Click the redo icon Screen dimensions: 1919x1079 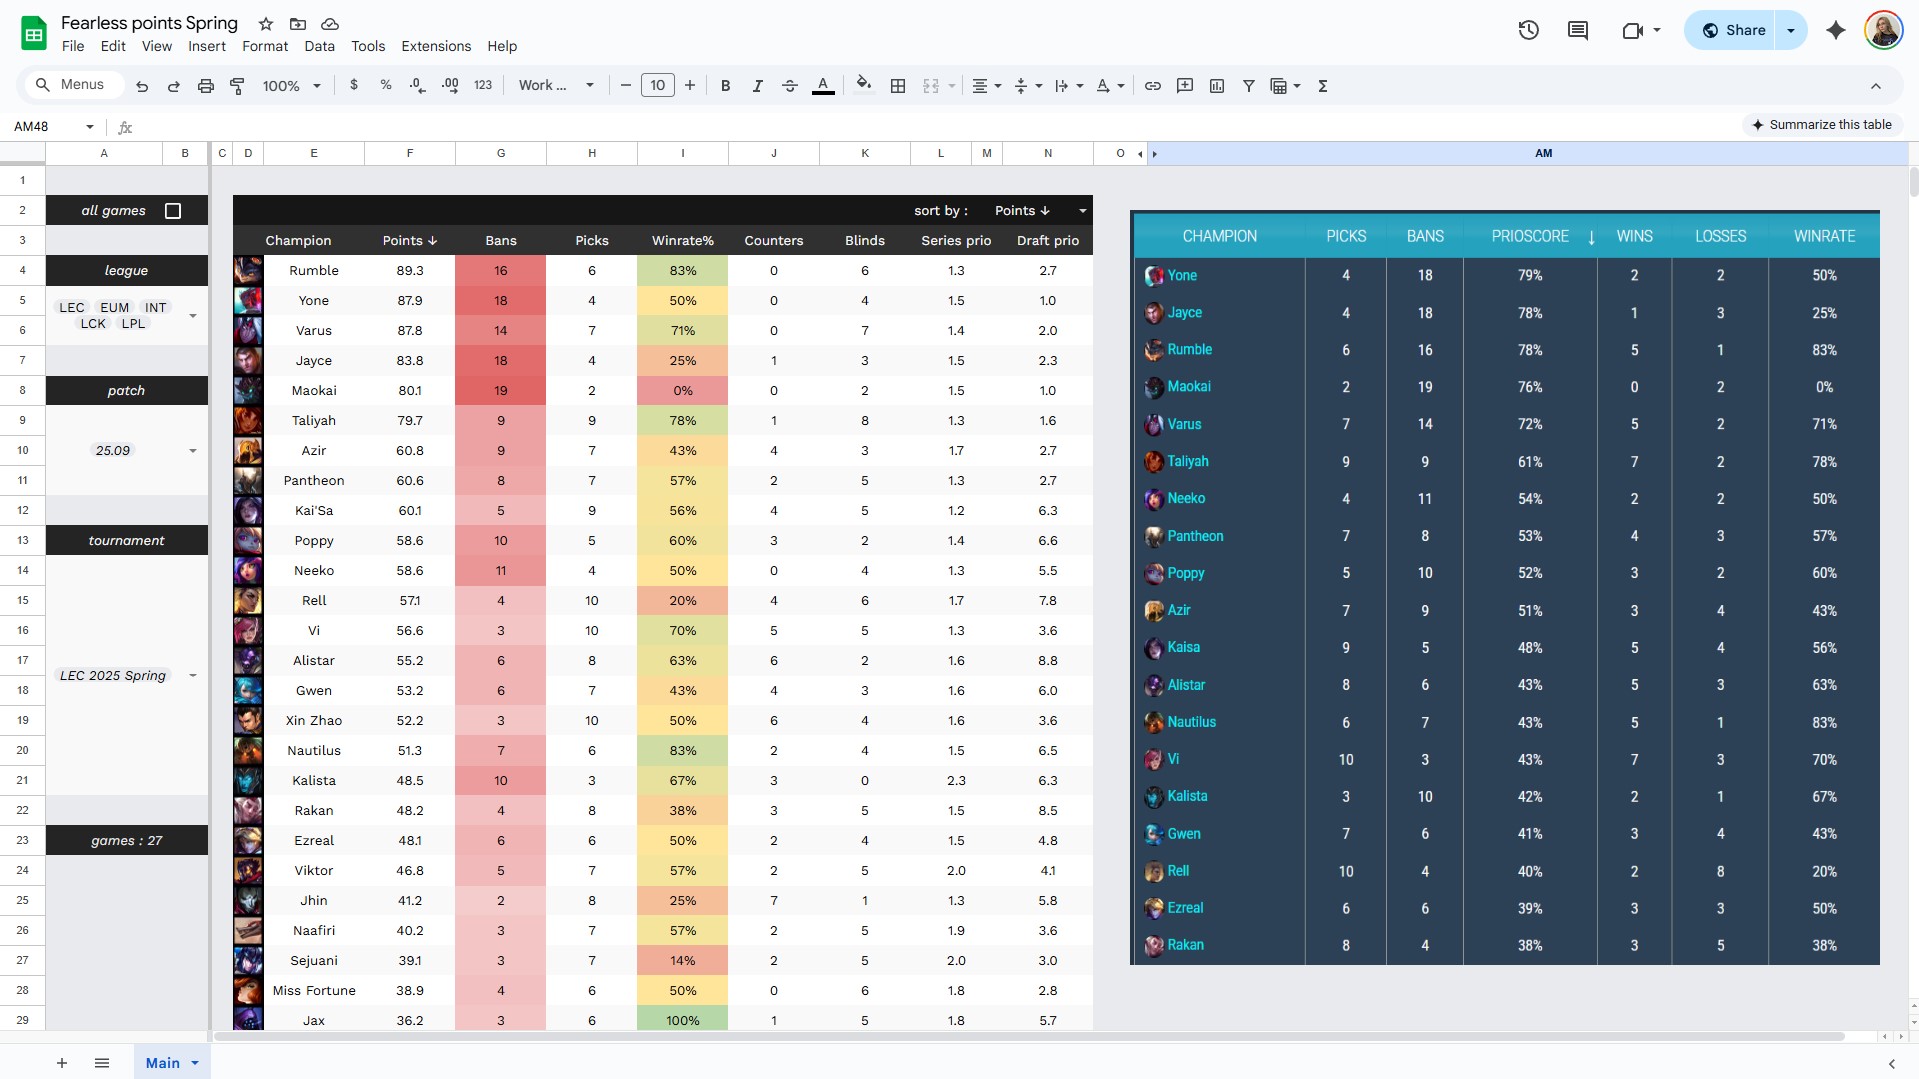(174, 86)
